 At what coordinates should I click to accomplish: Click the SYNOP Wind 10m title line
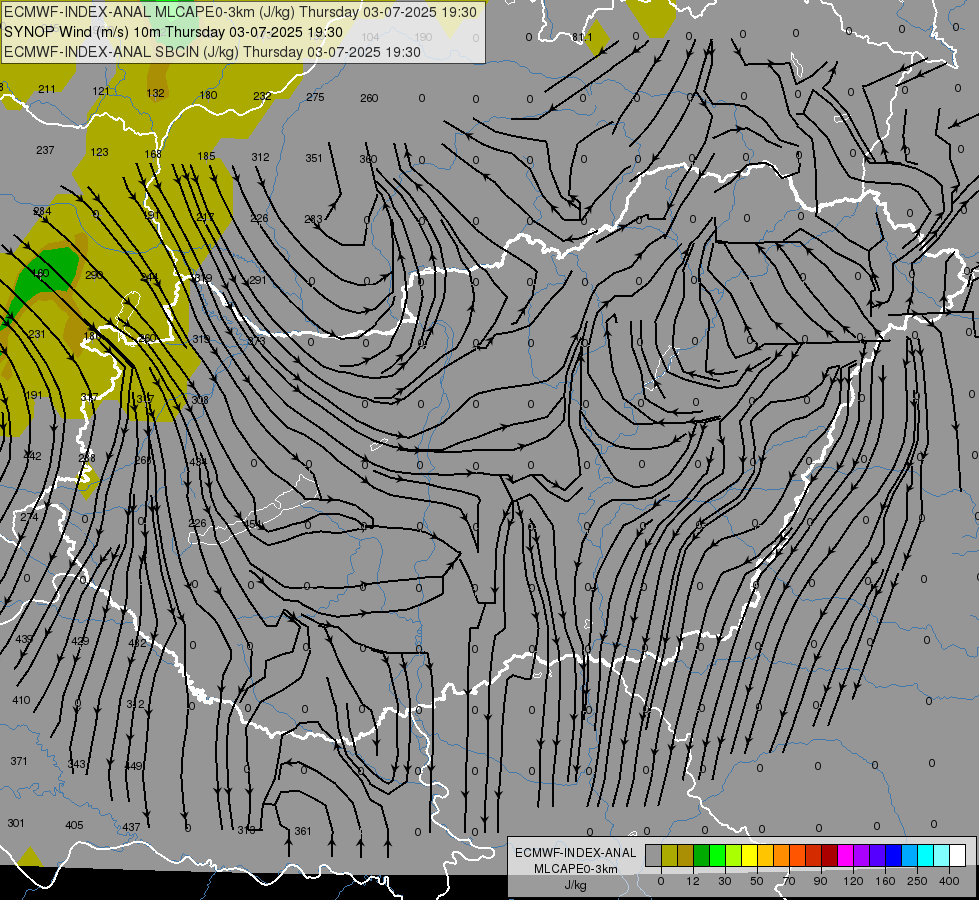pos(174,32)
